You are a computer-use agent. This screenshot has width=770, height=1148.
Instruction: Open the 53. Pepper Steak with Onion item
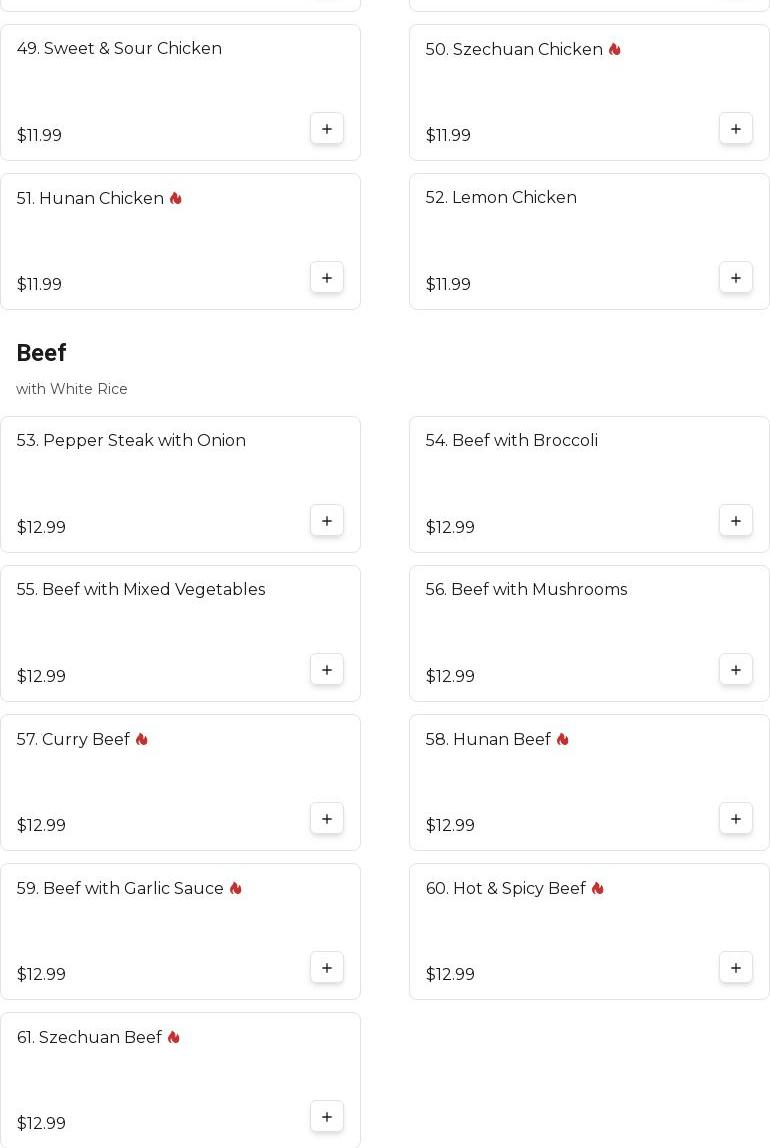180,485
